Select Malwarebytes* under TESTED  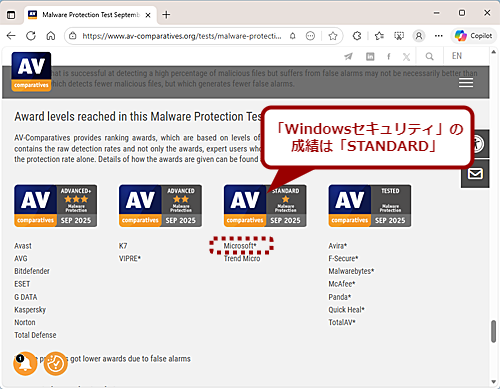pyautogui.click(x=351, y=271)
